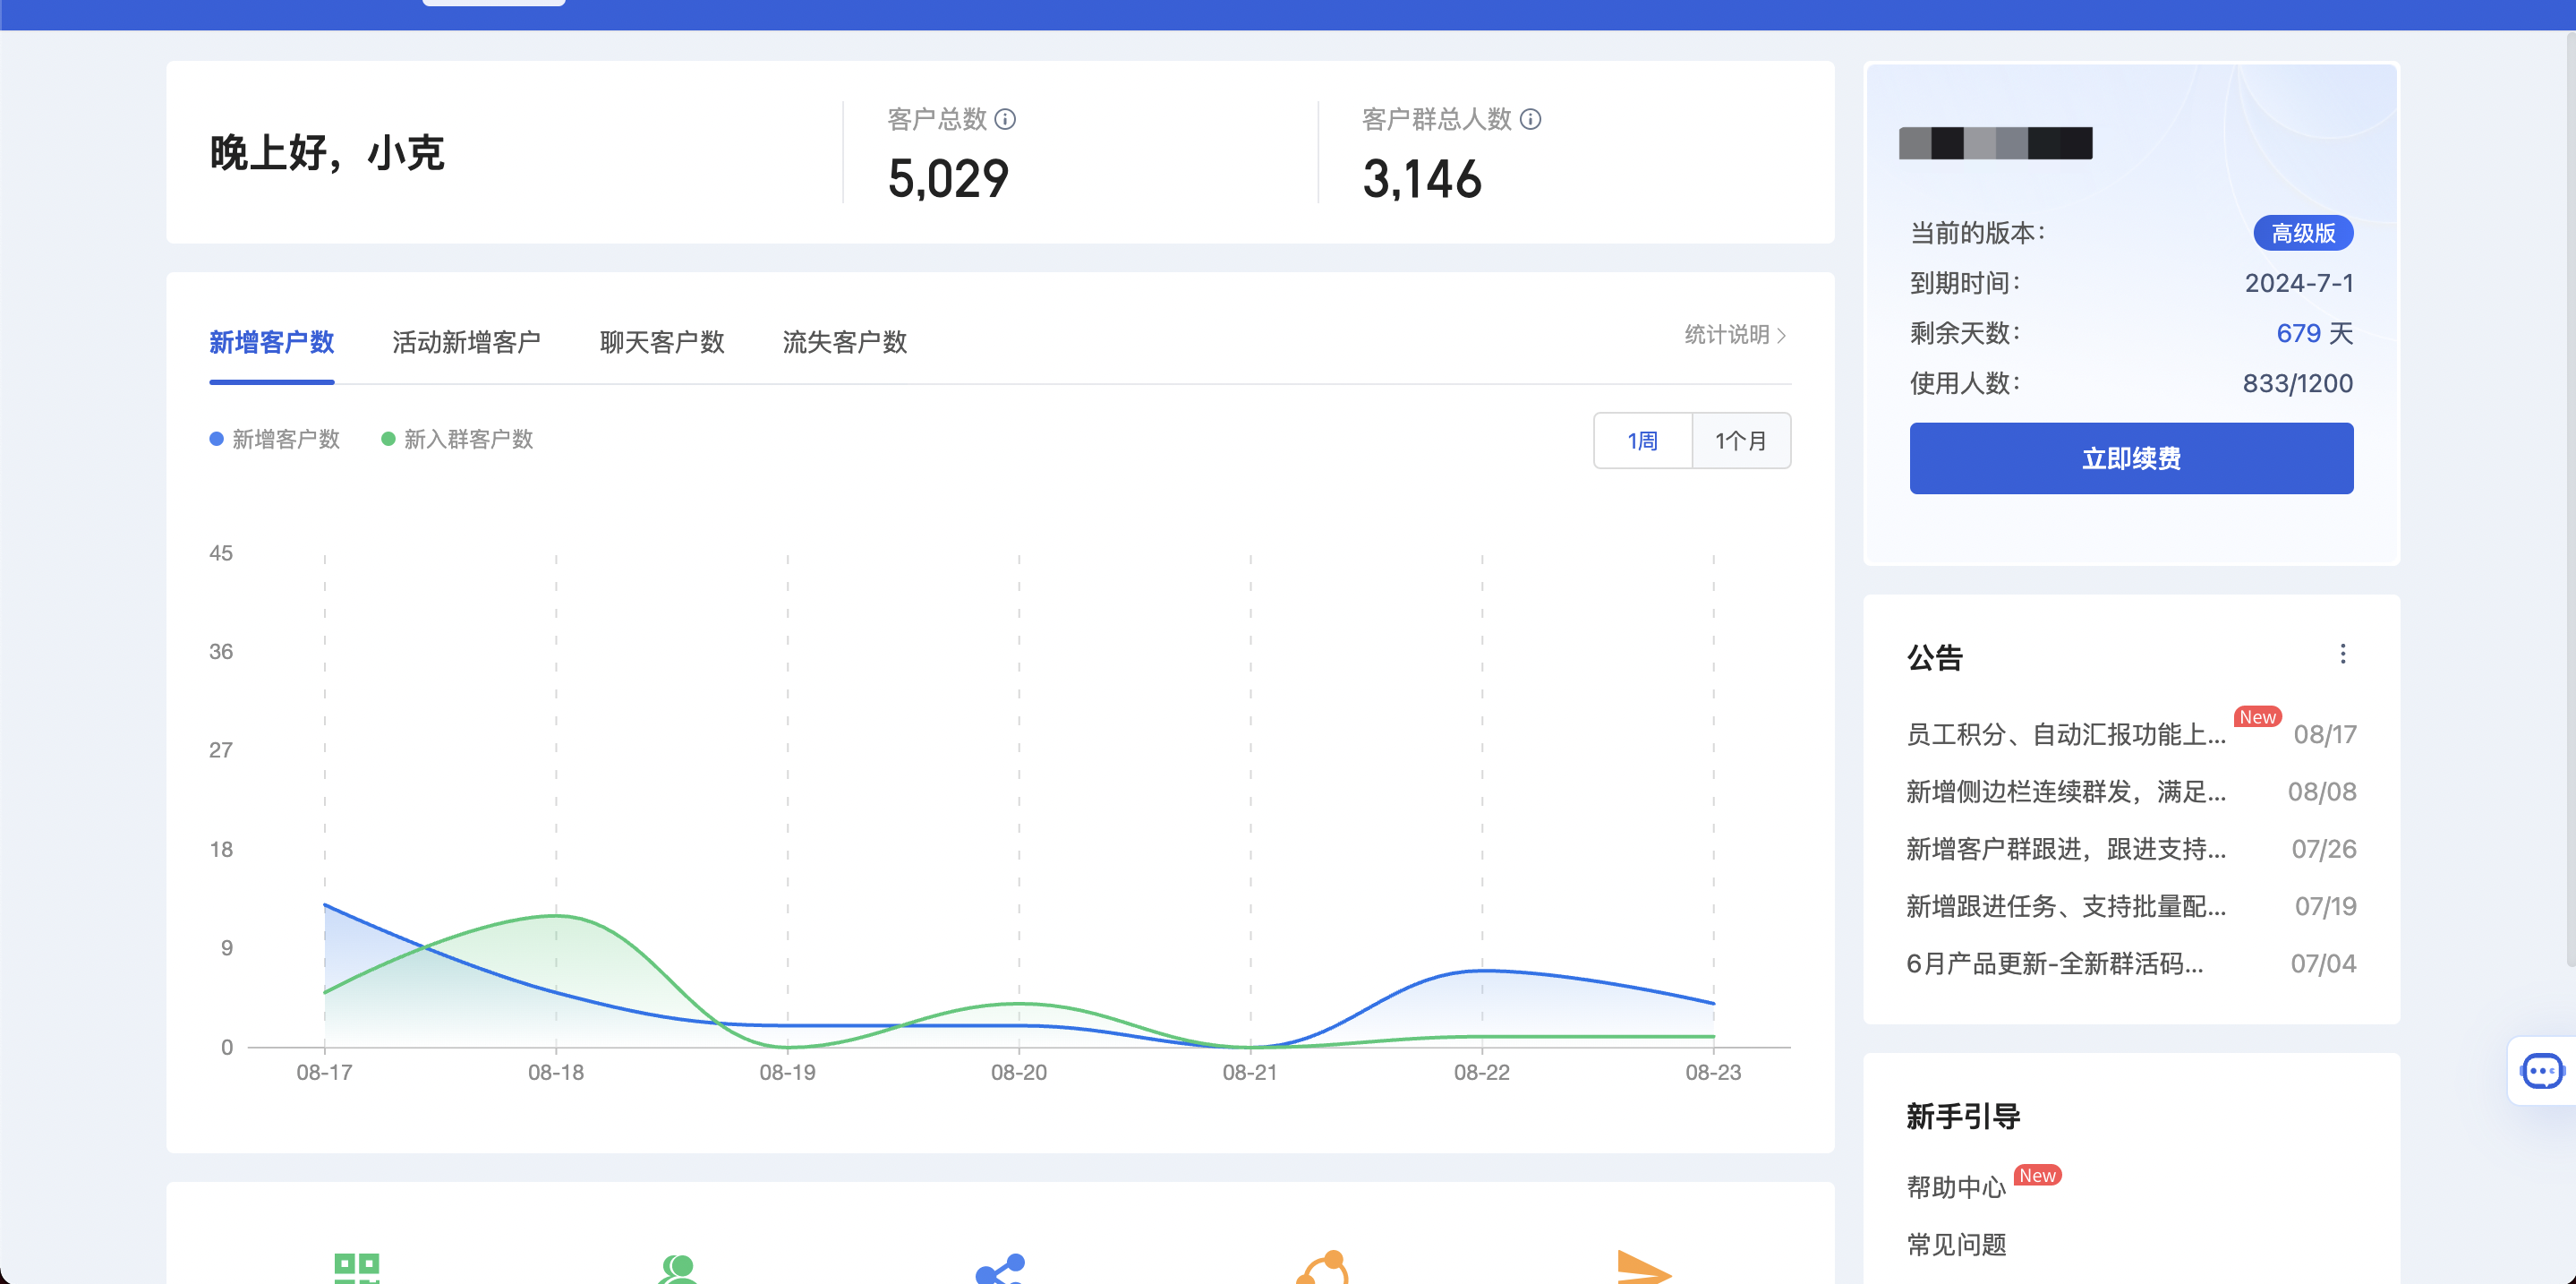Open the 常见问题 FAQ link
This screenshot has height=1284, width=2576.
click(x=1956, y=1244)
